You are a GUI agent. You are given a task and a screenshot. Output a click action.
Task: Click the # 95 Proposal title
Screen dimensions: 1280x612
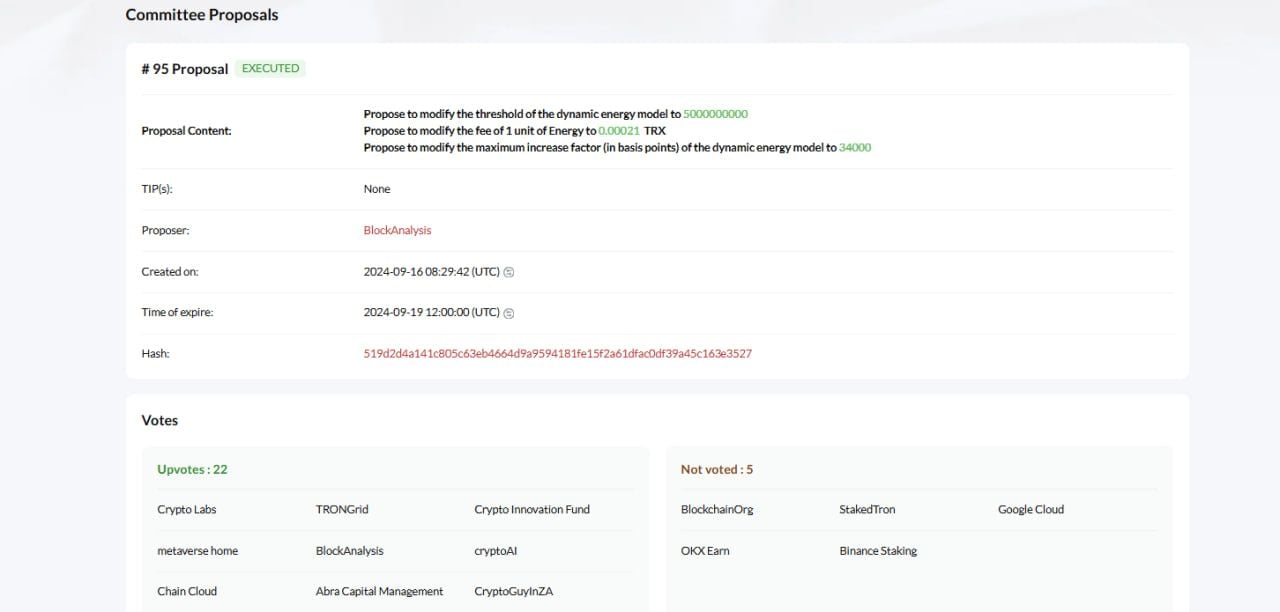(x=185, y=69)
